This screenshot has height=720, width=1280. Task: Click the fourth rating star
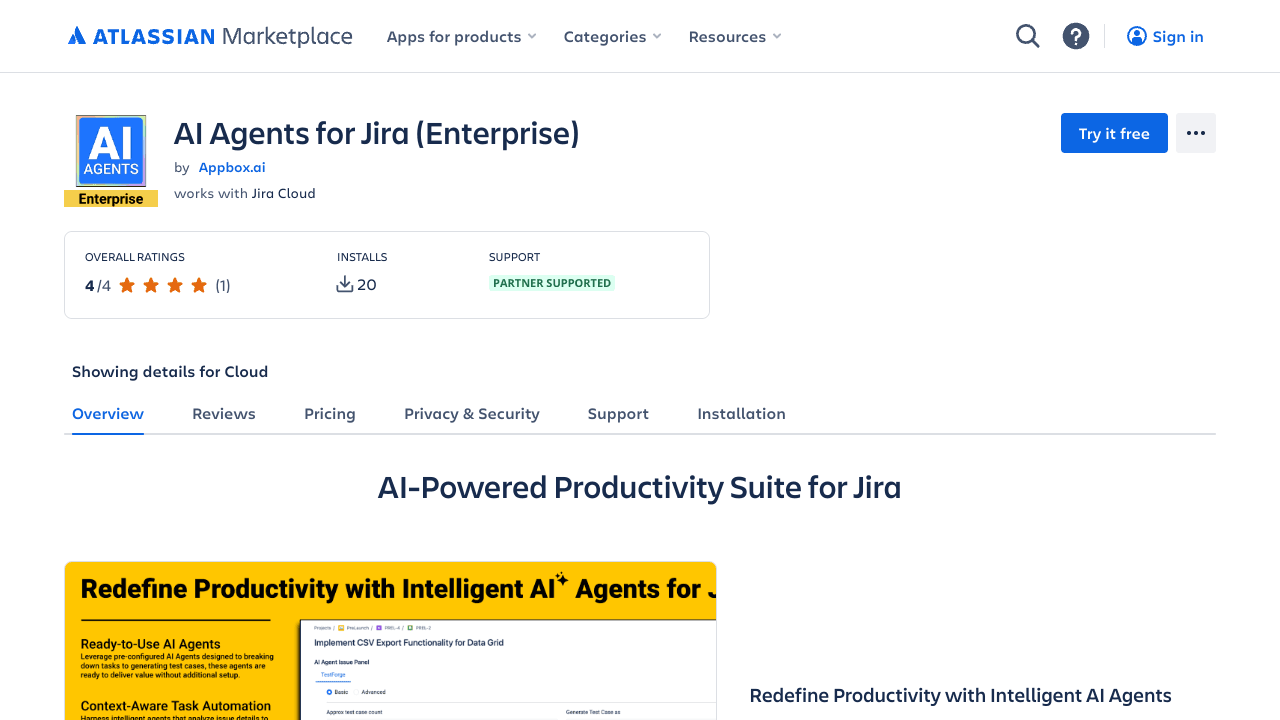(199, 285)
